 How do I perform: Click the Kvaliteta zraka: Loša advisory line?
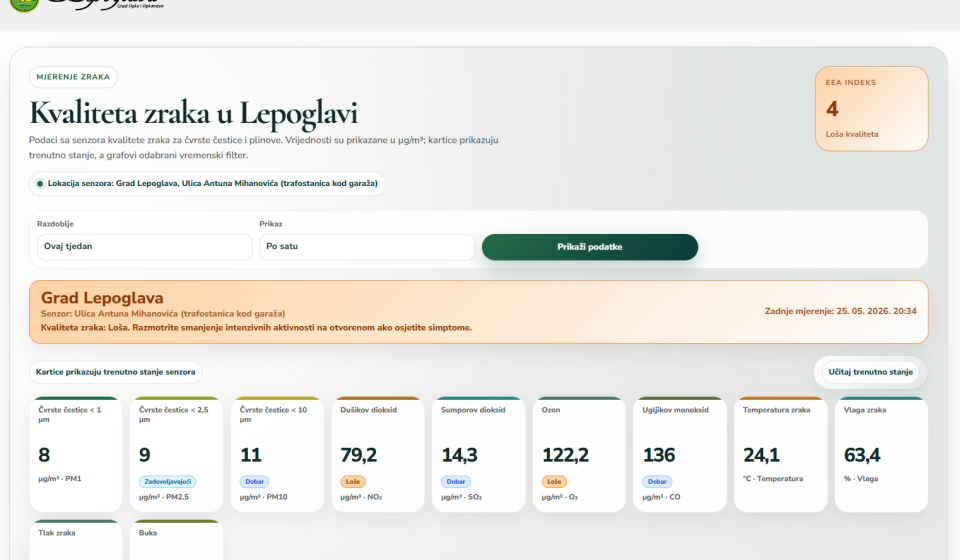point(256,328)
